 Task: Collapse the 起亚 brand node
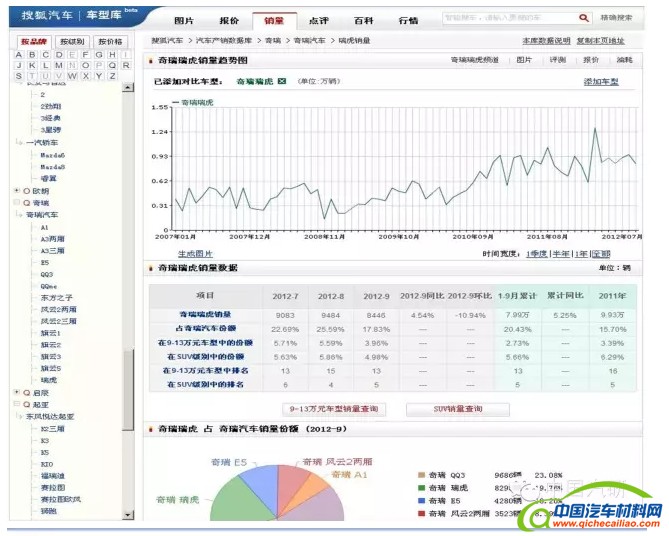tap(17, 404)
